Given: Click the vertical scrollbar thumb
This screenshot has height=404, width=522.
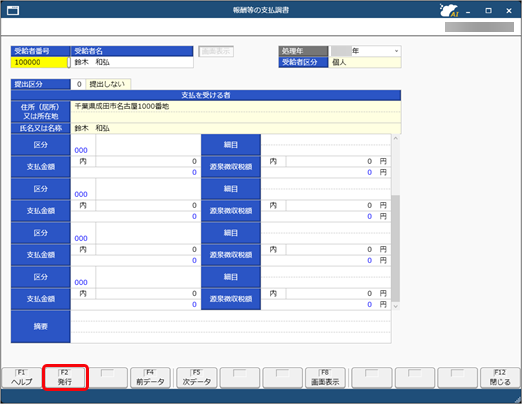Looking at the screenshot, I should pyautogui.click(x=396, y=248).
